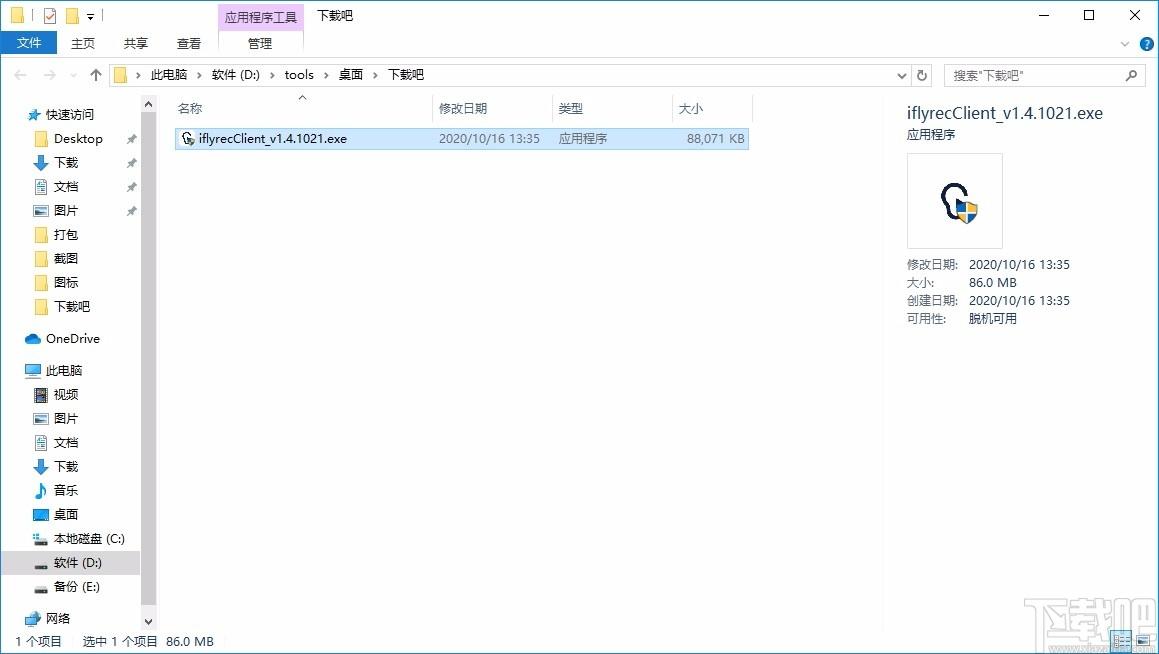Select 软件 (D:) drive in sidebar
The image size is (1159, 654).
click(x=78, y=562)
